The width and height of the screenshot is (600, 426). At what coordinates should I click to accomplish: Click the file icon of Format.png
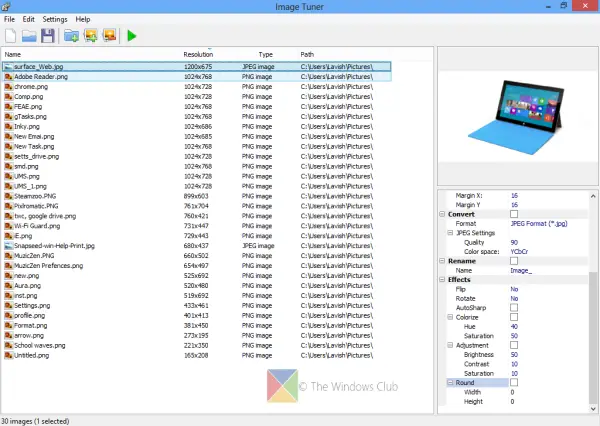point(8,325)
